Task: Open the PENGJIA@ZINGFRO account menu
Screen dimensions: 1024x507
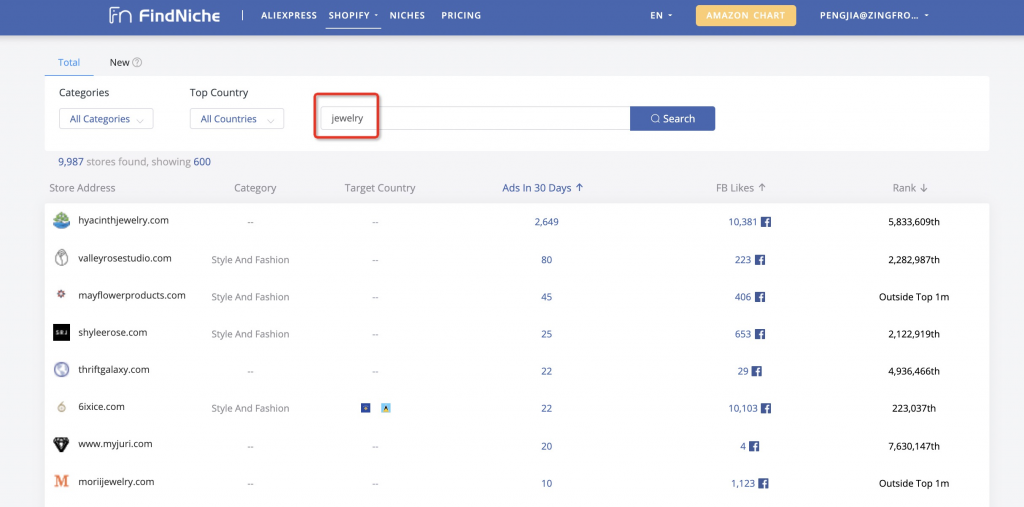Action: pos(874,16)
